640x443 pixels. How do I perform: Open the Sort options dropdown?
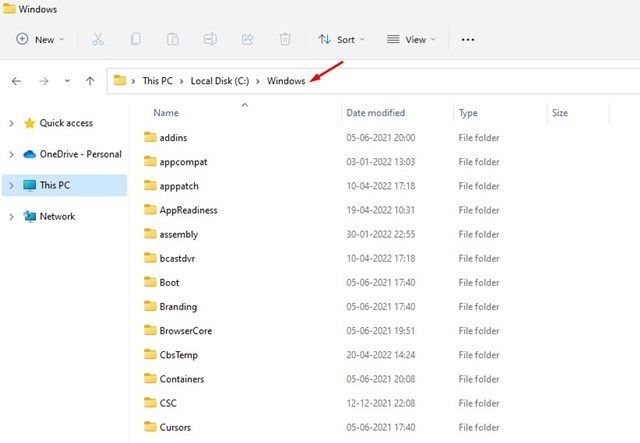point(341,40)
